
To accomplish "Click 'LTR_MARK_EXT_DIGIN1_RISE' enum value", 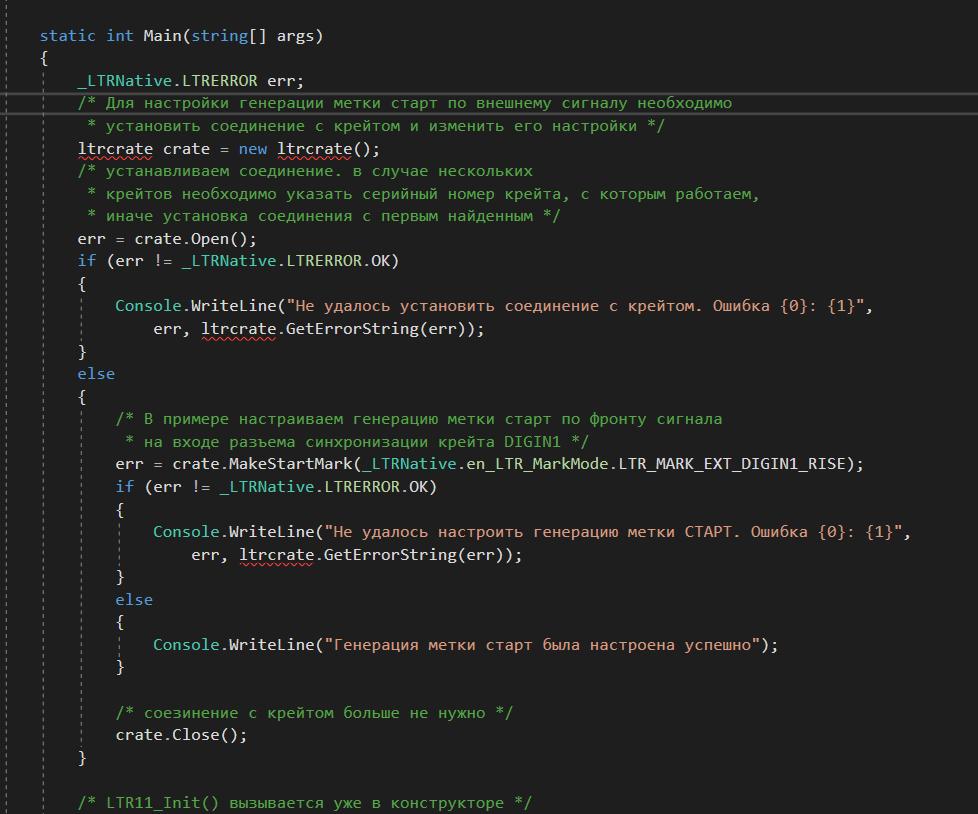I will click(x=732, y=464).
